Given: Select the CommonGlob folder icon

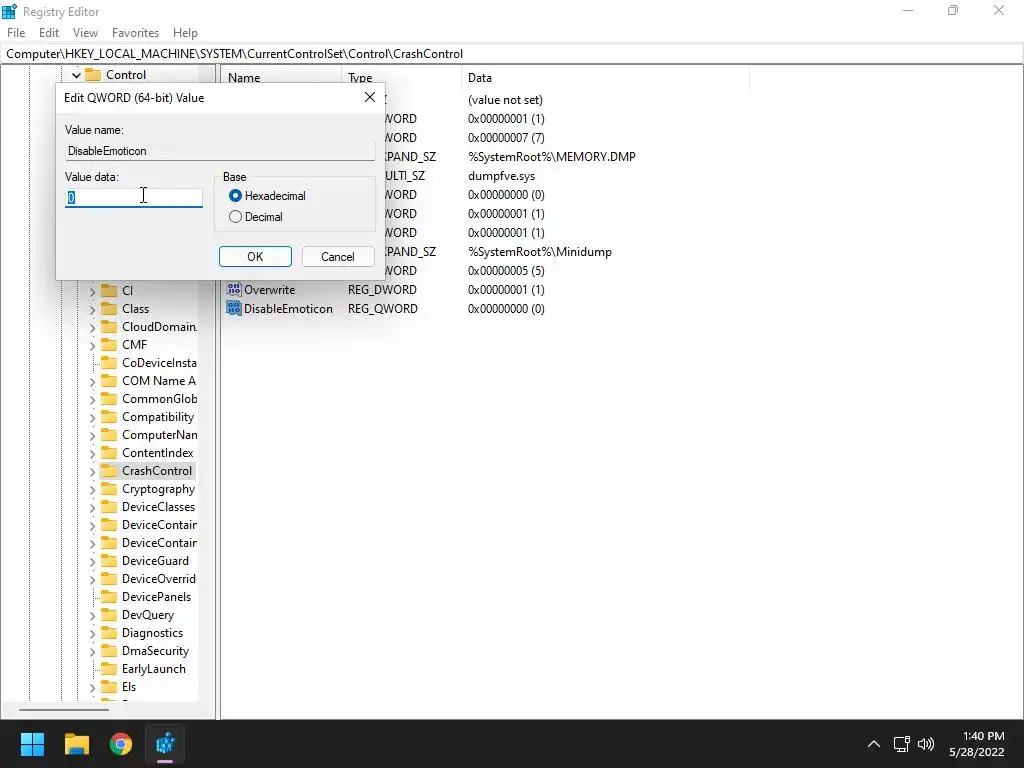Looking at the screenshot, I should (x=109, y=398).
